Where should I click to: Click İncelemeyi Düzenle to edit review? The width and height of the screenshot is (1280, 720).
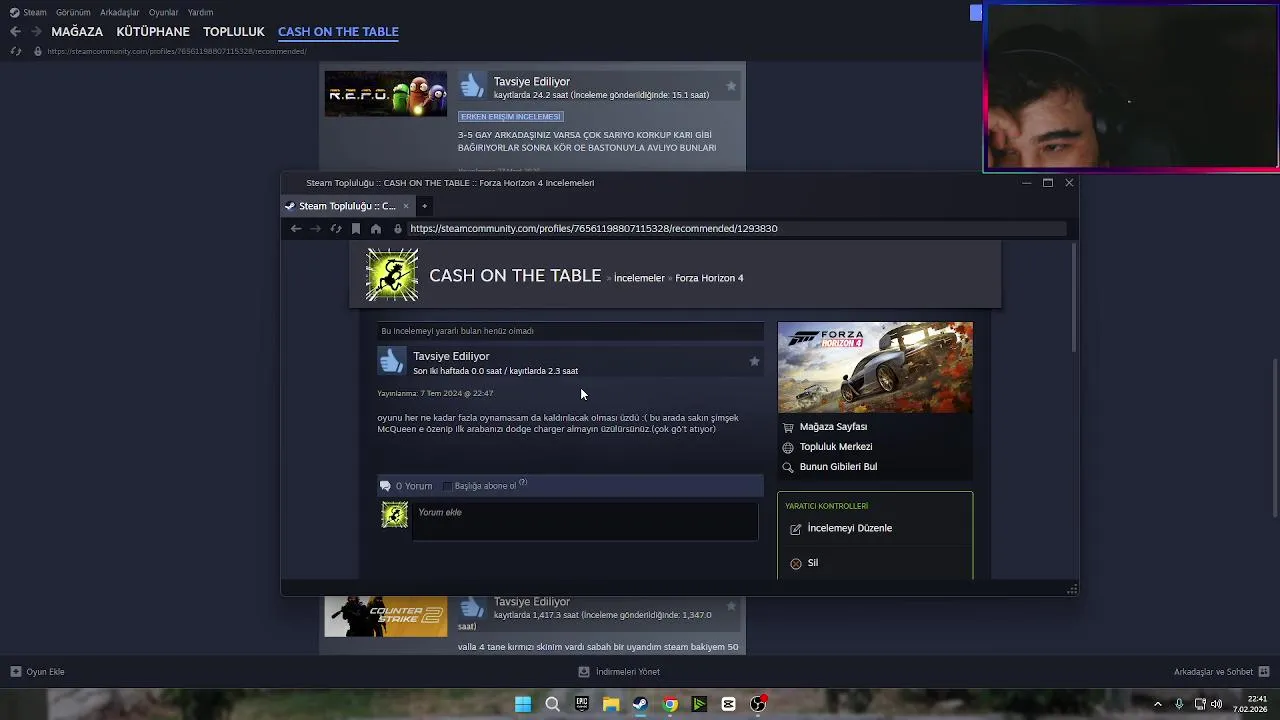coord(849,528)
